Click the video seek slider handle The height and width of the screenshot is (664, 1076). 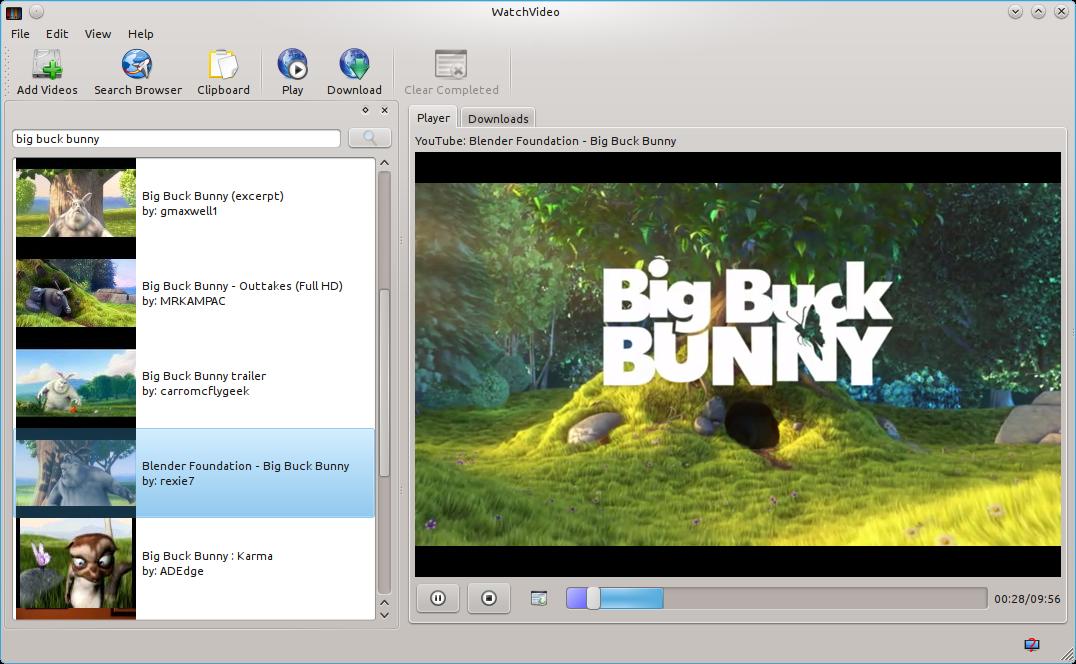pyautogui.click(x=593, y=598)
